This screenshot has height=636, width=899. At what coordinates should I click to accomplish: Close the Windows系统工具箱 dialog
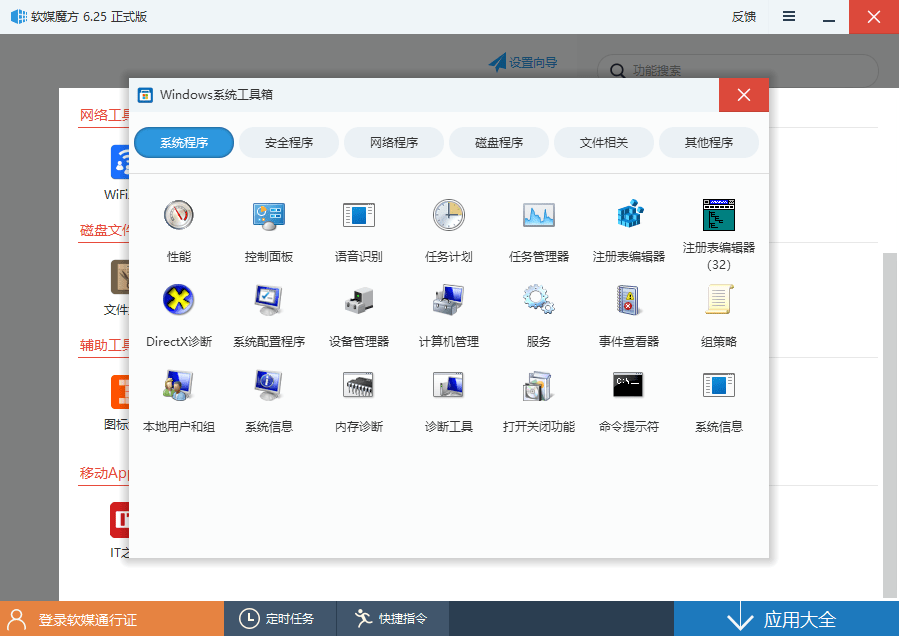pyautogui.click(x=744, y=95)
